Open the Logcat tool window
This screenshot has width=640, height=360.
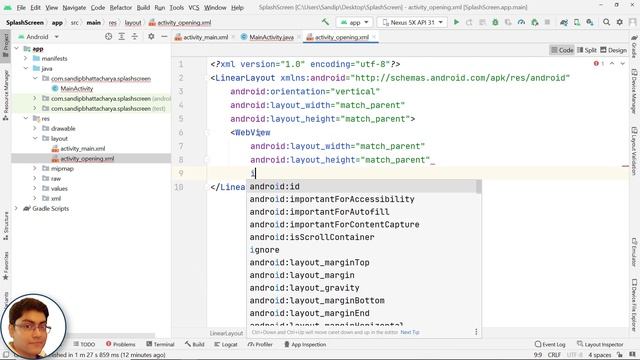(x=226, y=344)
